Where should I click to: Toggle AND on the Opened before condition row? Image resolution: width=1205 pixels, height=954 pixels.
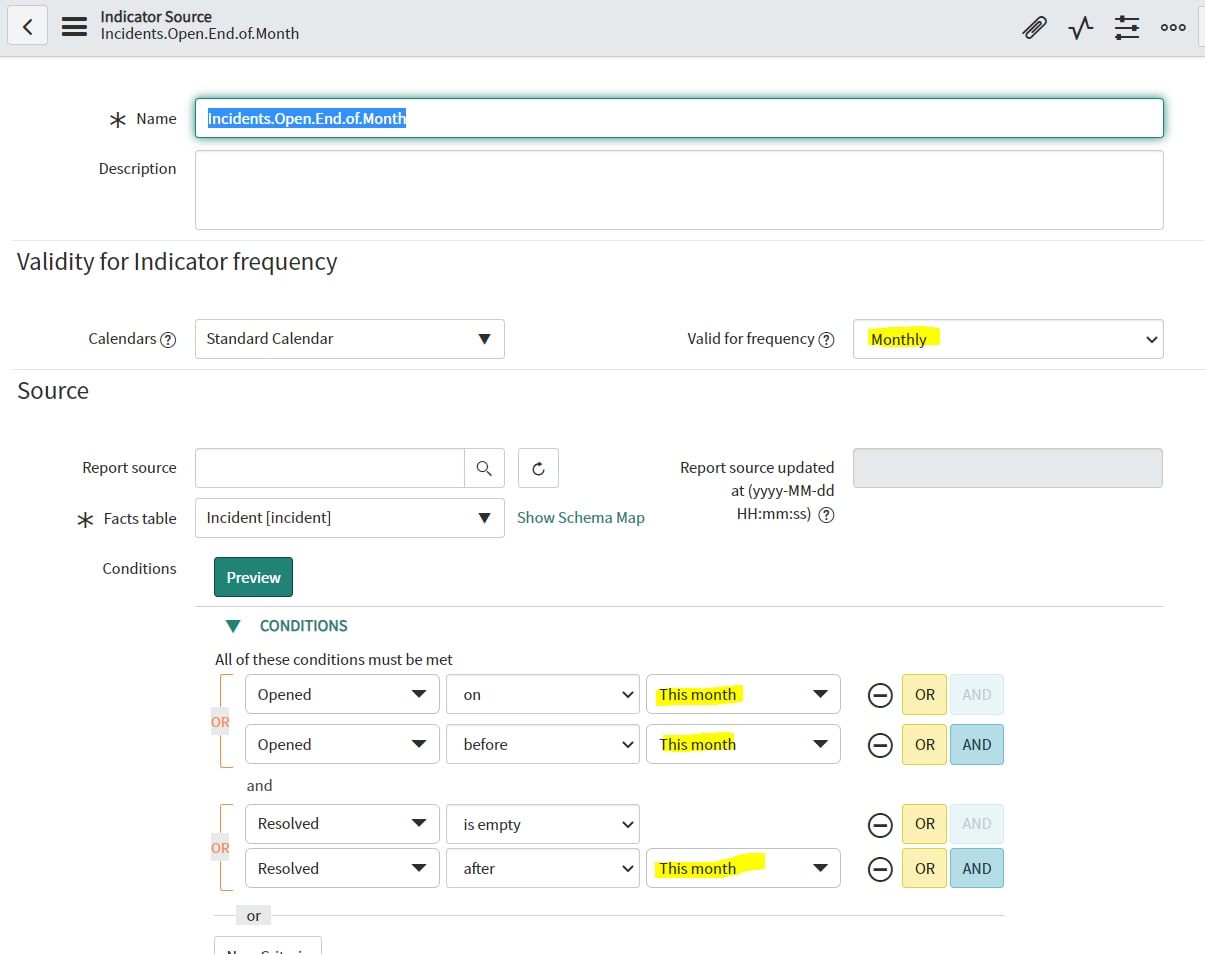point(977,744)
